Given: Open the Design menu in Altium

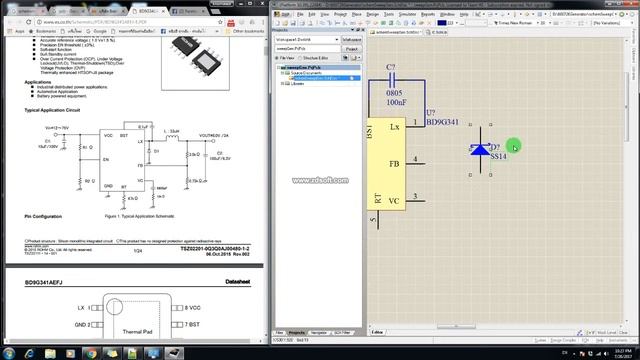Looking at the screenshot, I should click(372, 14).
